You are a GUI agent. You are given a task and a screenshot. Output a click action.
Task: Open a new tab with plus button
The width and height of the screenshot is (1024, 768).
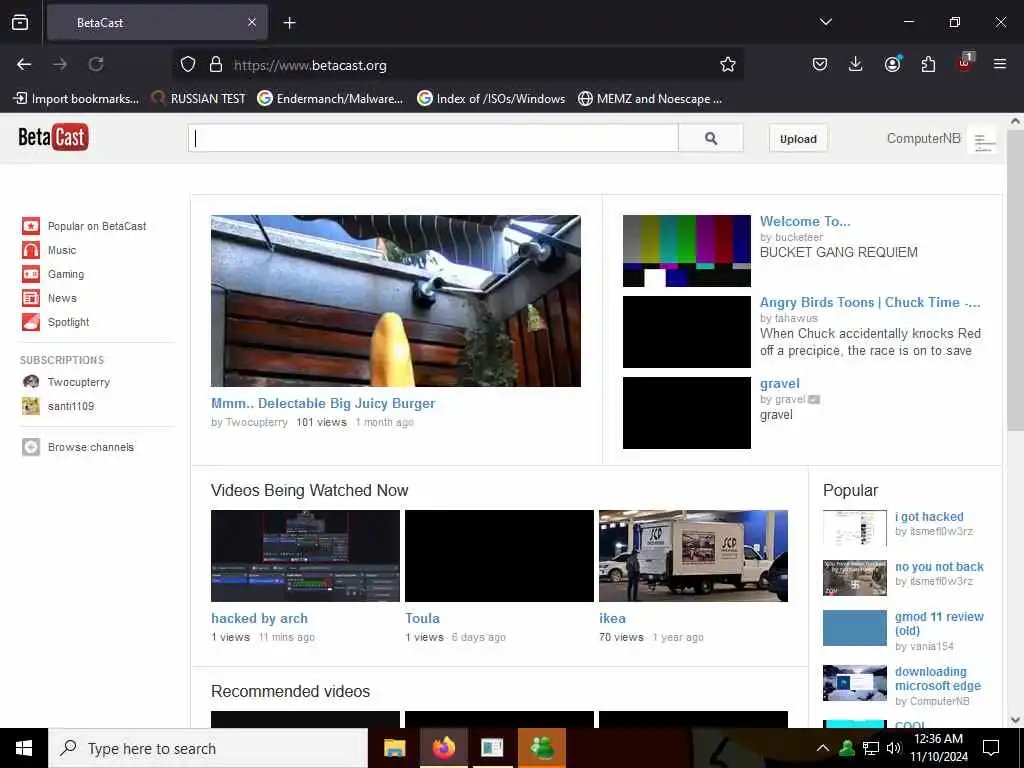[289, 23]
